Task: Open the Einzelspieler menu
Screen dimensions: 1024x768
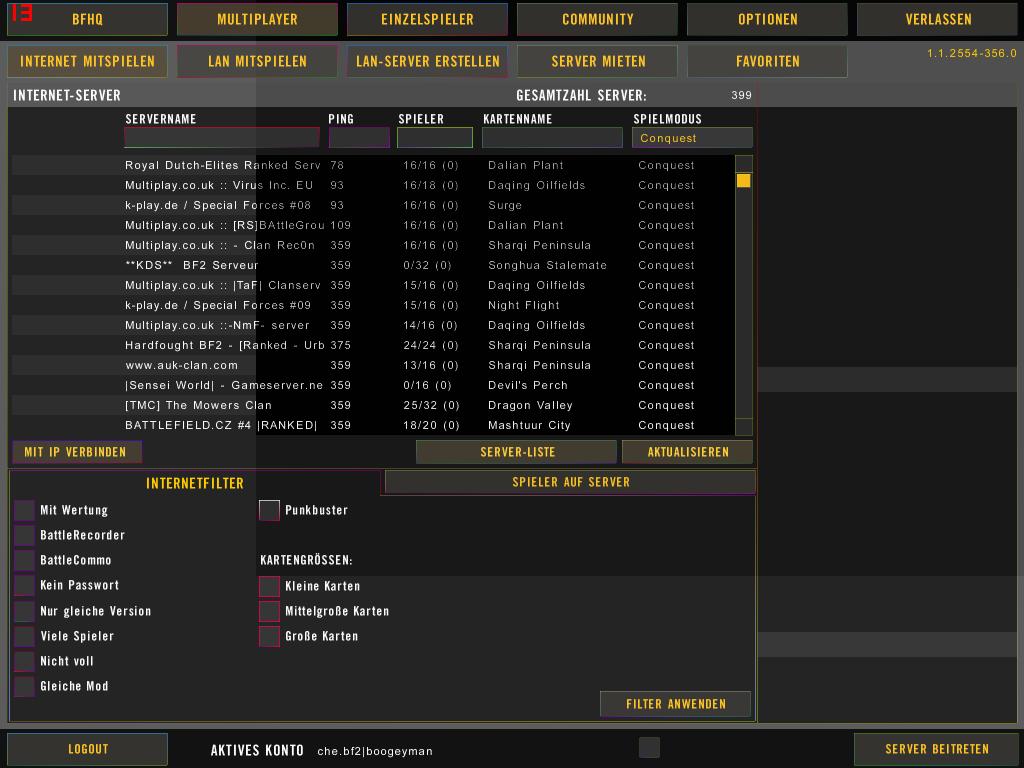Action: pyautogui.click(x=427, y=20)
